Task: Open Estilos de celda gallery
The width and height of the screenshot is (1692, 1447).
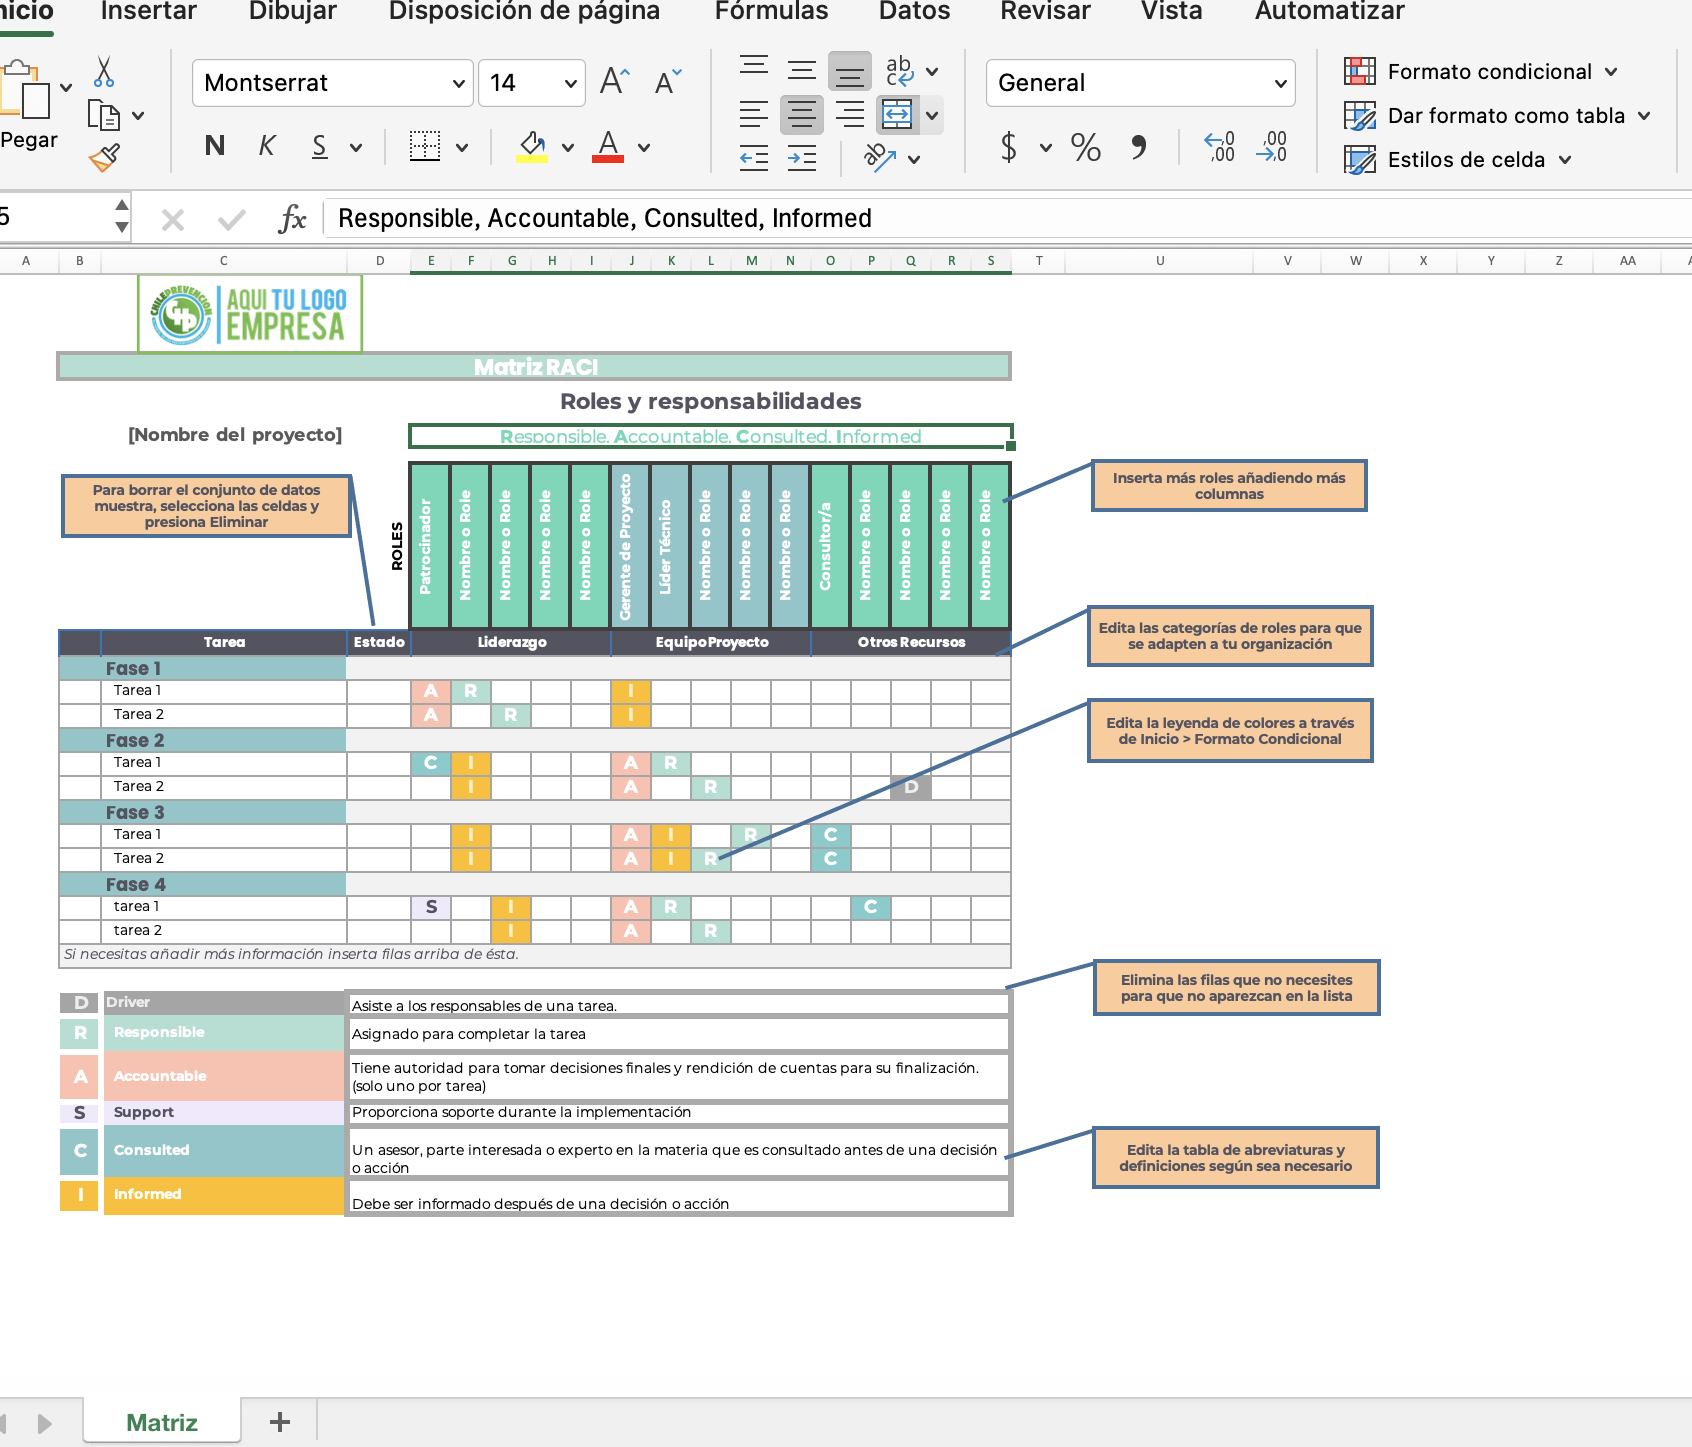Action: 1467,159
